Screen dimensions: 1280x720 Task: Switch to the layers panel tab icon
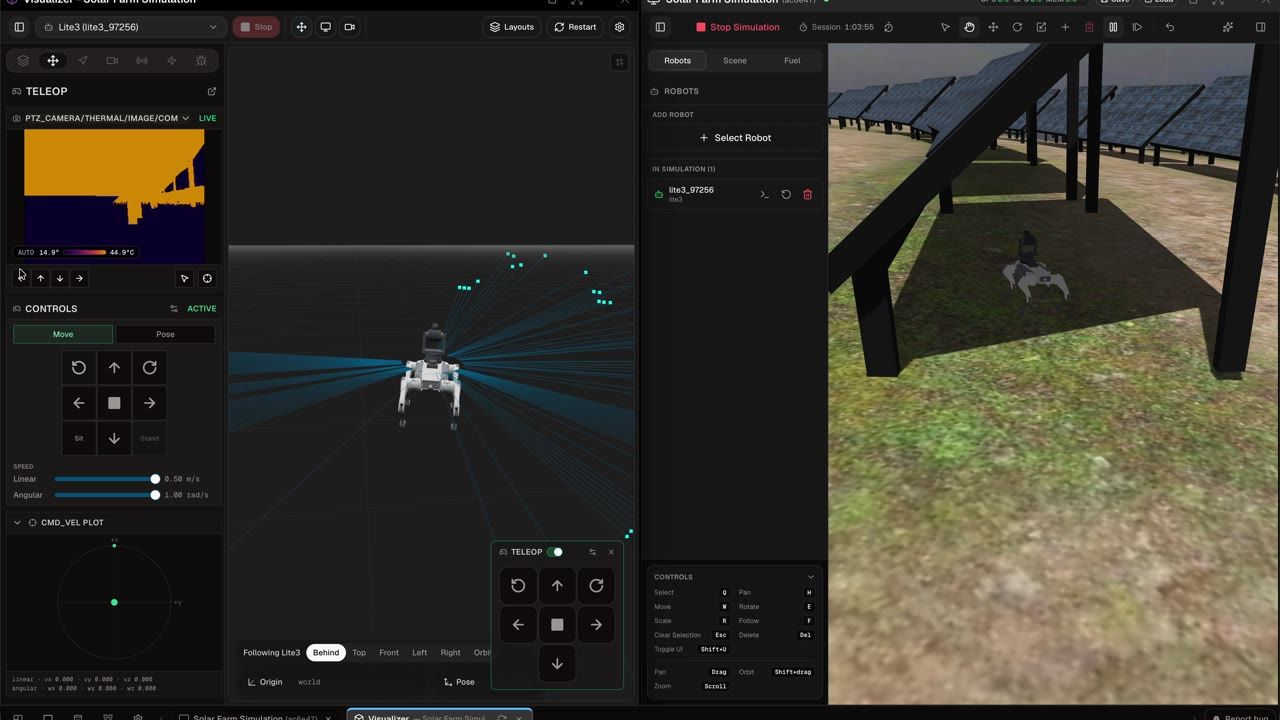[23, 61]
